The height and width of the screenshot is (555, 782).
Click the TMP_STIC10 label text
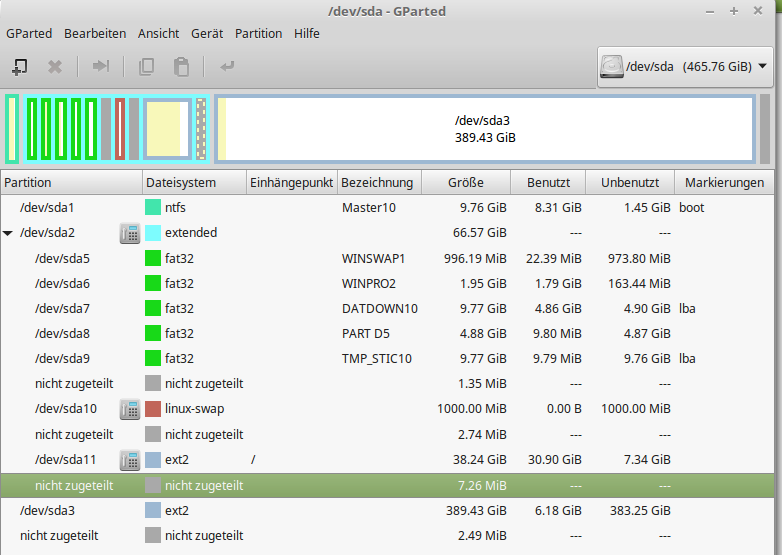377,359
